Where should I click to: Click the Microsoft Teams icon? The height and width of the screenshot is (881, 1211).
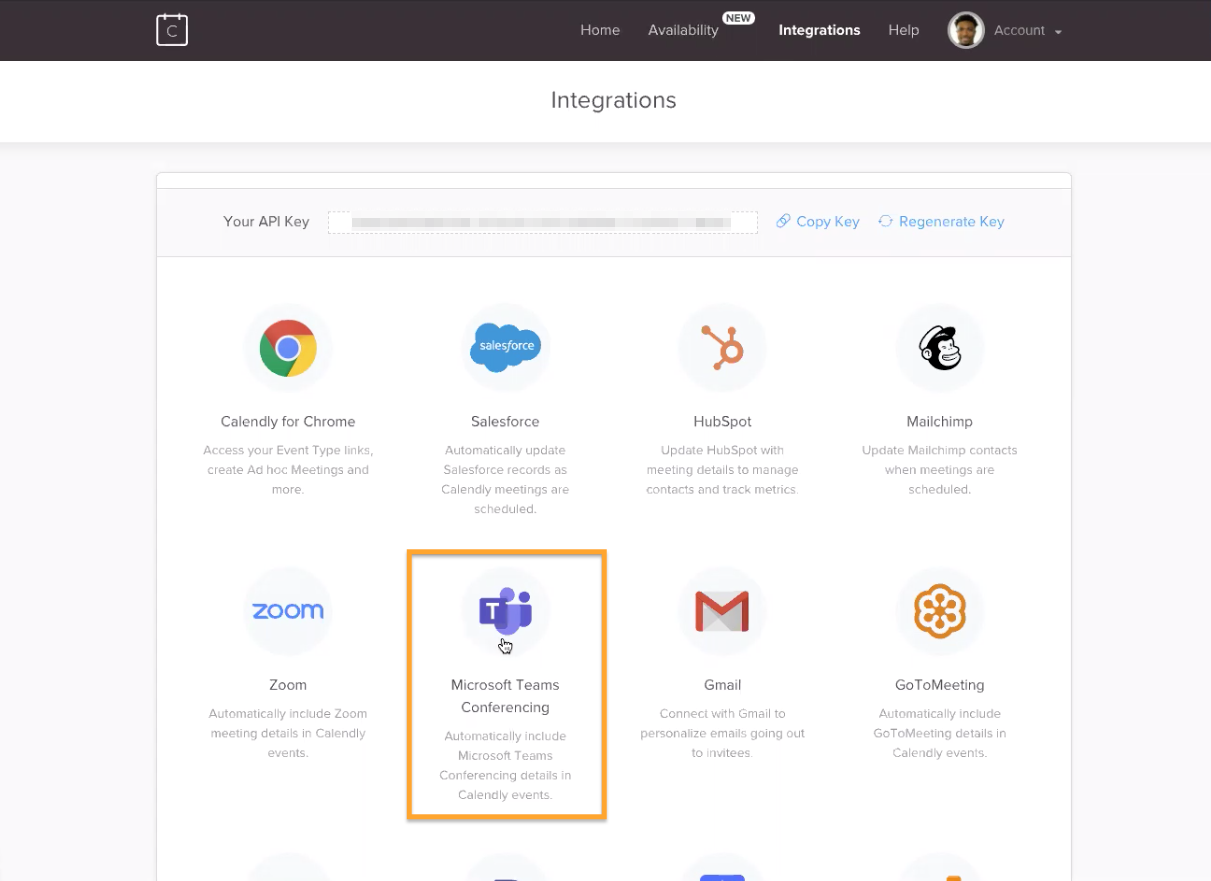(x=505, y=611)
